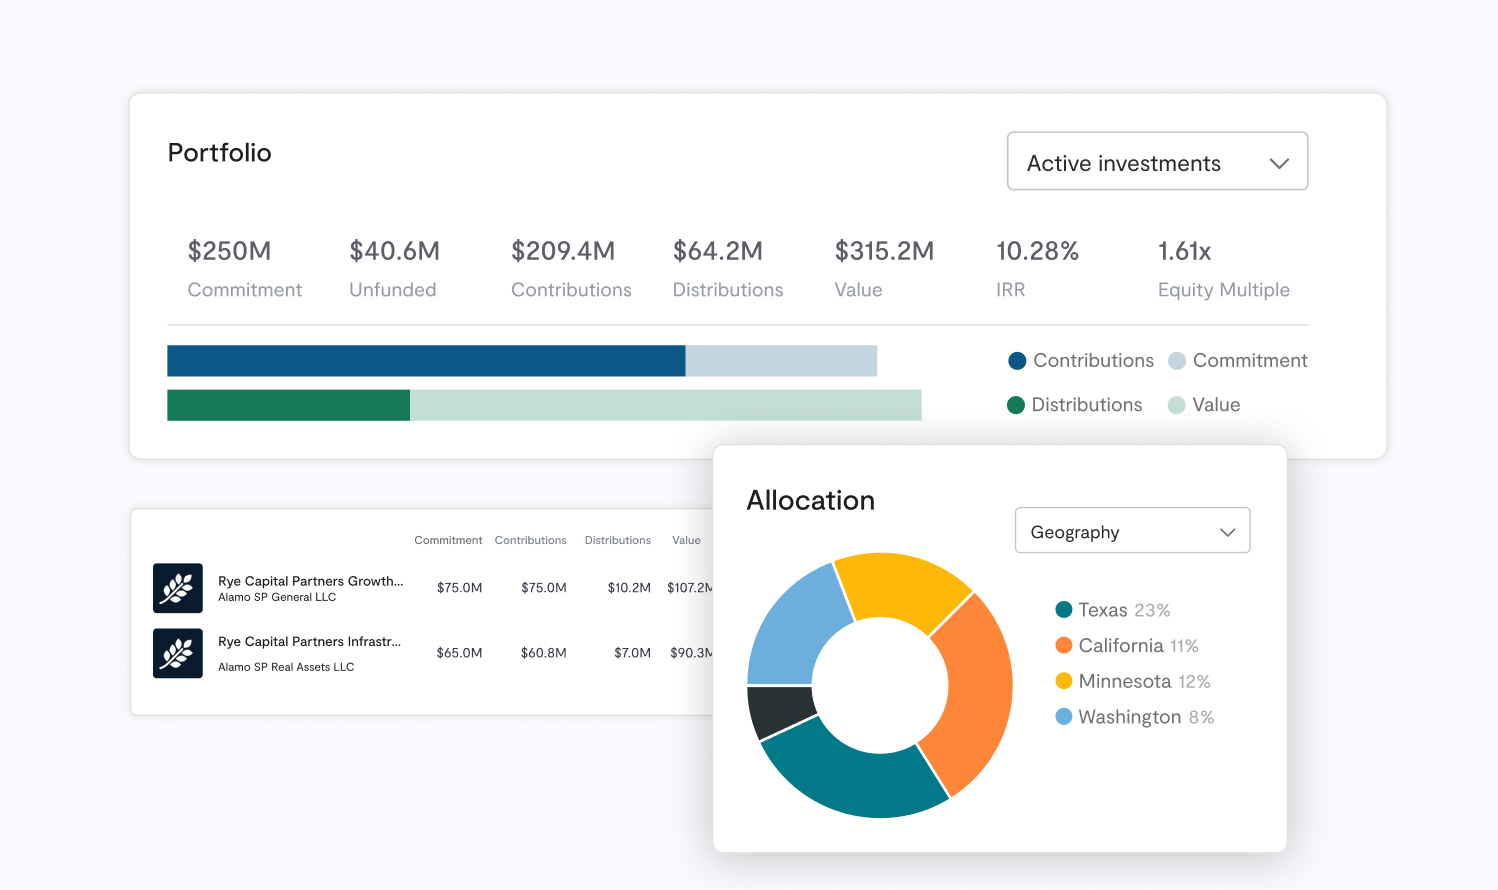The width and height of the screenshot is (1498, 890).
Task: Click the yellow Minnesota legend swatch
Action: pyautogui.click(x=1064, y=682)
